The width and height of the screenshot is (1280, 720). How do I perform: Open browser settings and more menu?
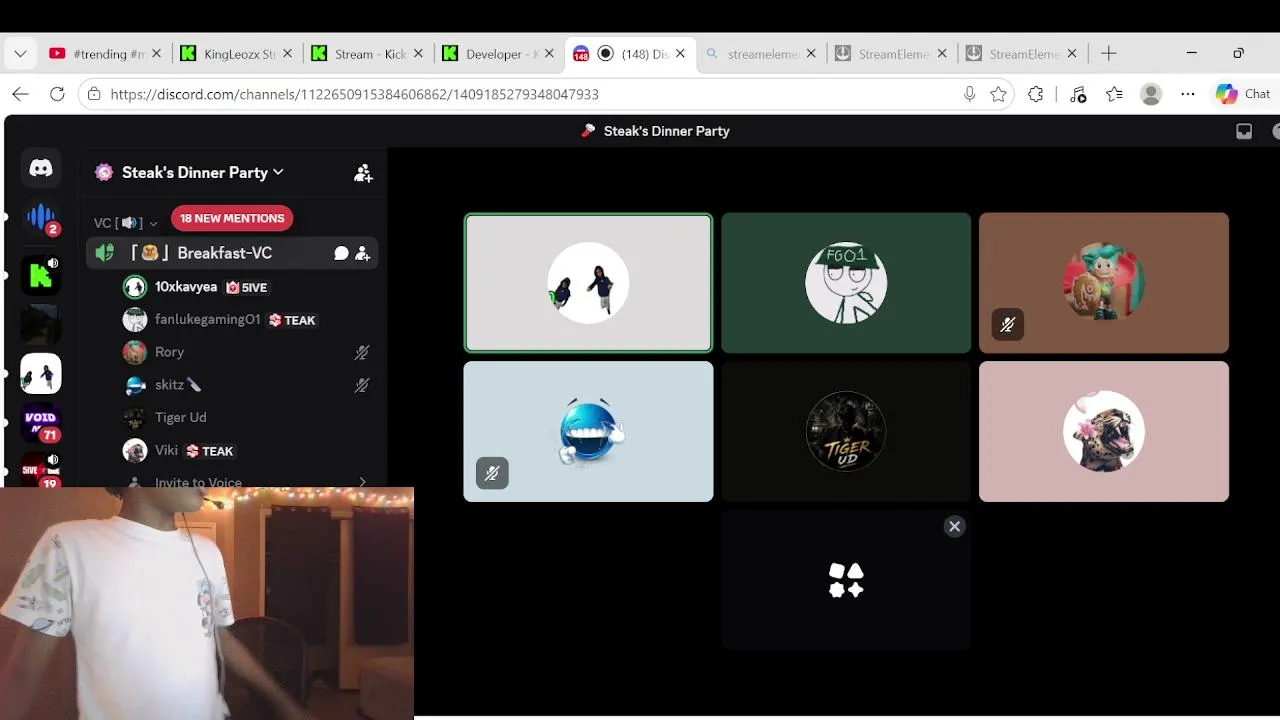1188,94
